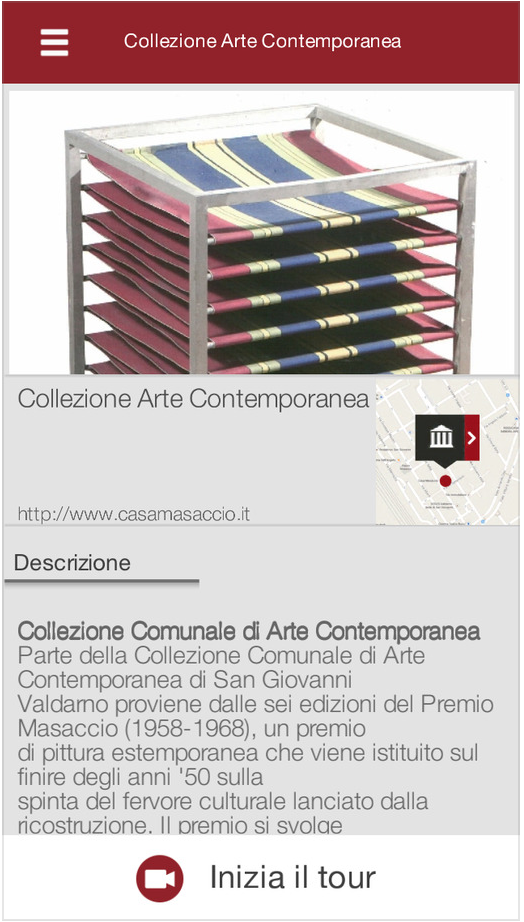Switch to the Descrizione tab

coord(72,563)
